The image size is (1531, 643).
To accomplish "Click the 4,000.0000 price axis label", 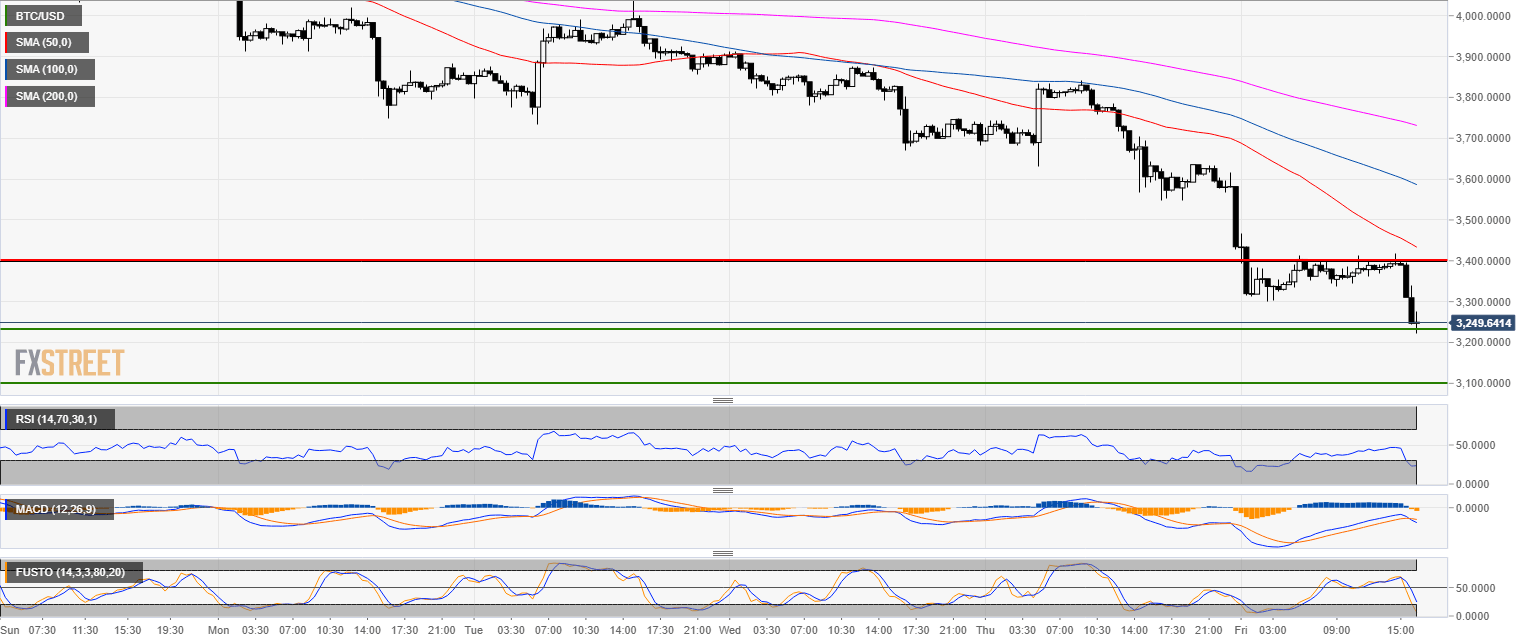I will [1483, 16].
